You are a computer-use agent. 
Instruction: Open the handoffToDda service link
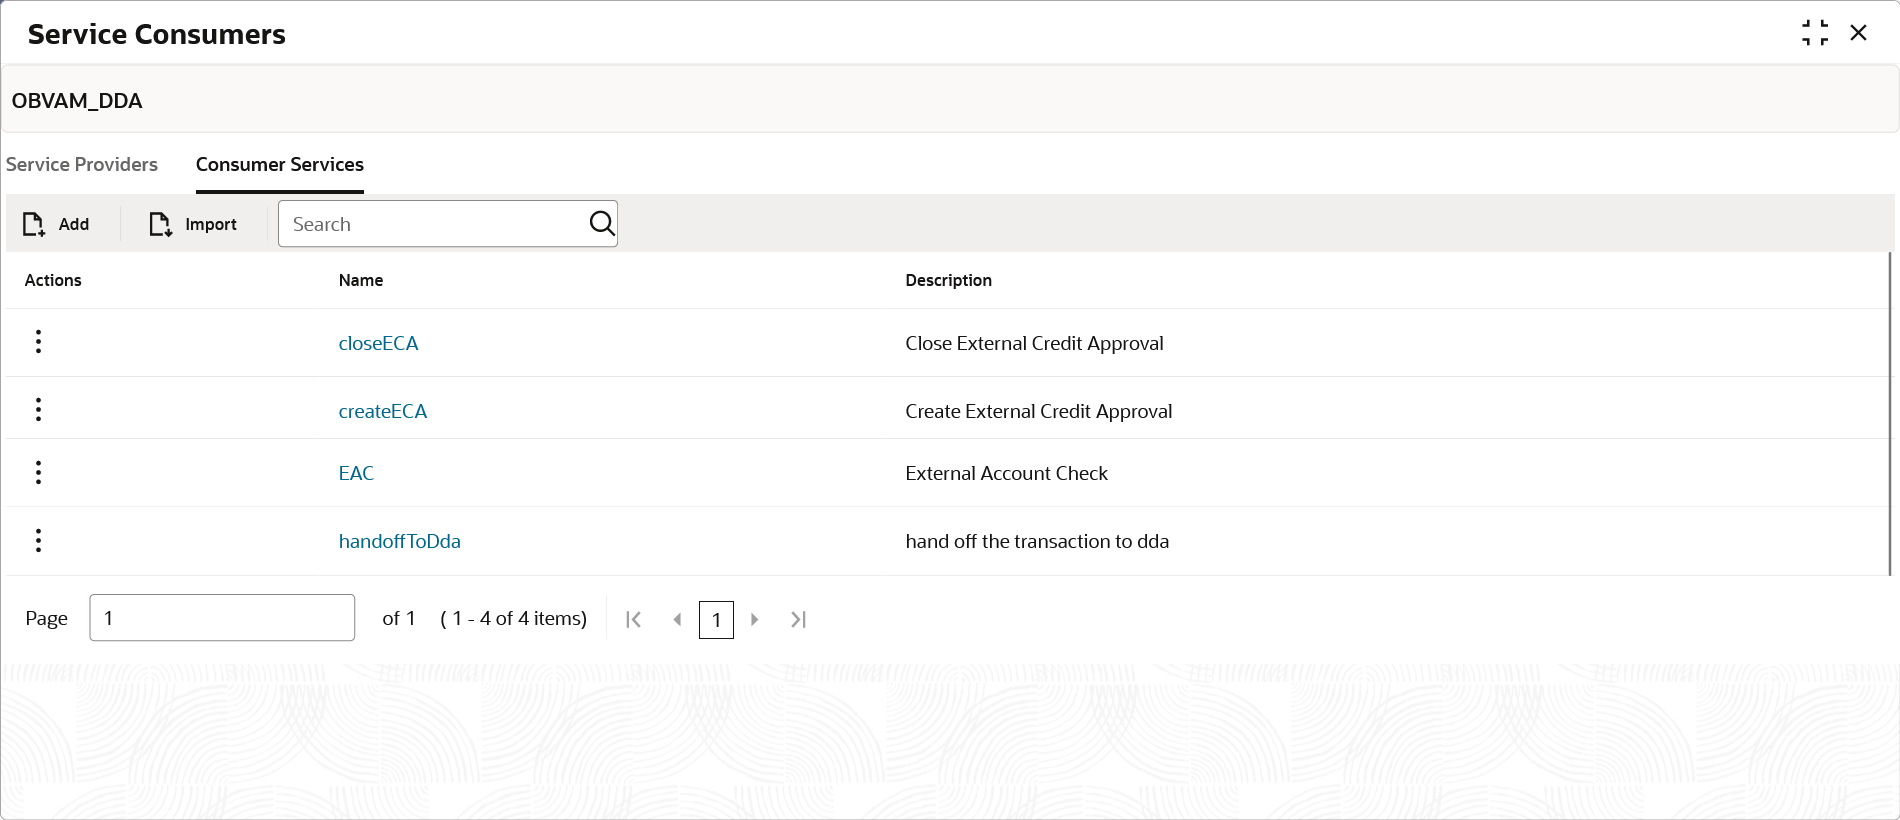tap(400, 541)
